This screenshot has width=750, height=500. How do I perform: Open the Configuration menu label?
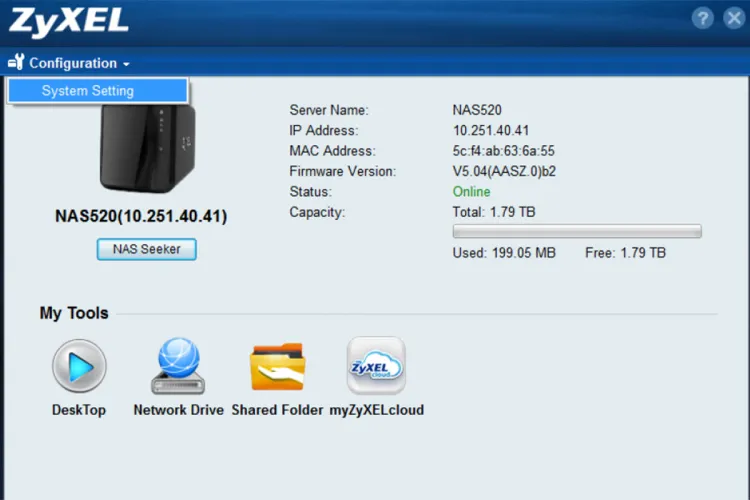(73, 63)
